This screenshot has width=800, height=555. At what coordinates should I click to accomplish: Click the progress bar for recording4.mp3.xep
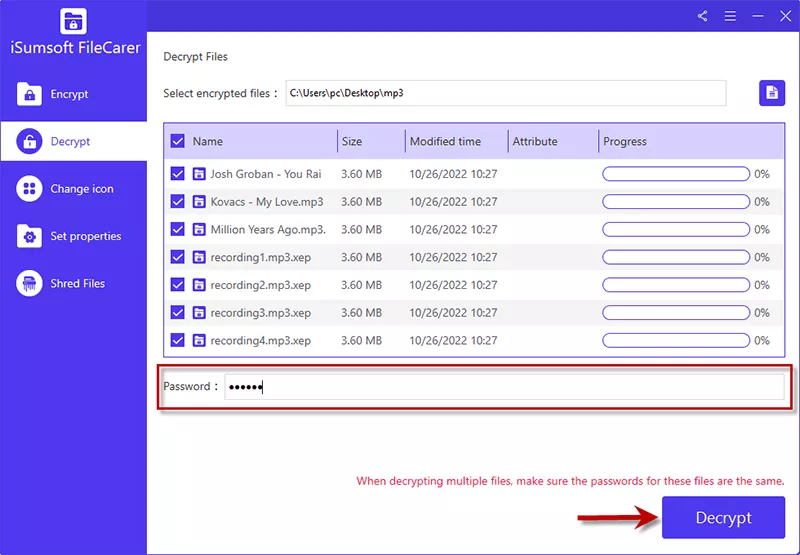click(x=675, y=340)
